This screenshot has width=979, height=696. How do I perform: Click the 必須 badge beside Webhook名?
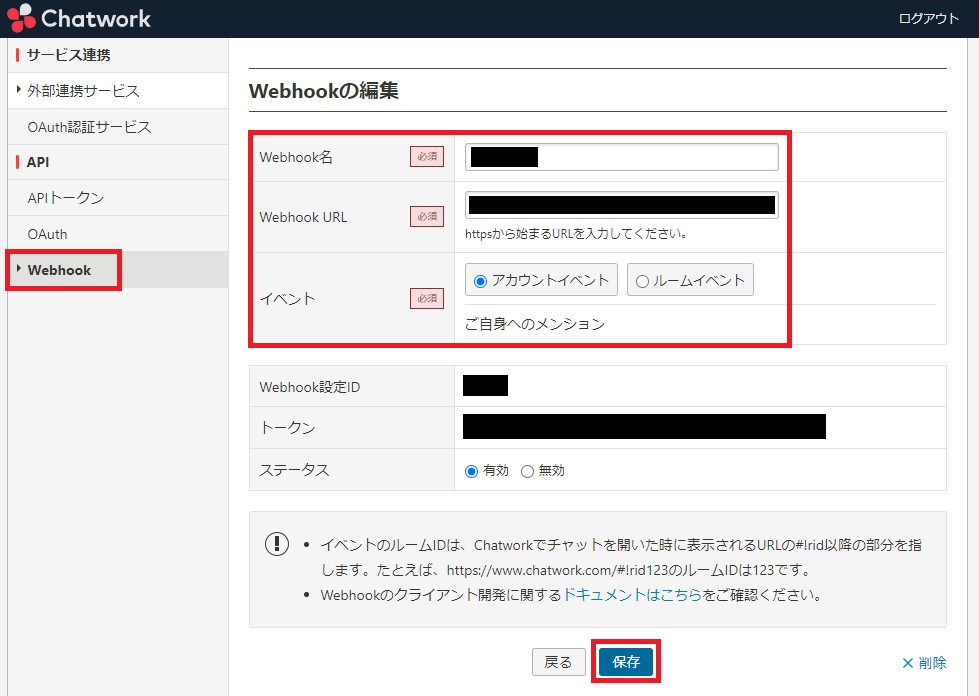click(x=426, y=156)
